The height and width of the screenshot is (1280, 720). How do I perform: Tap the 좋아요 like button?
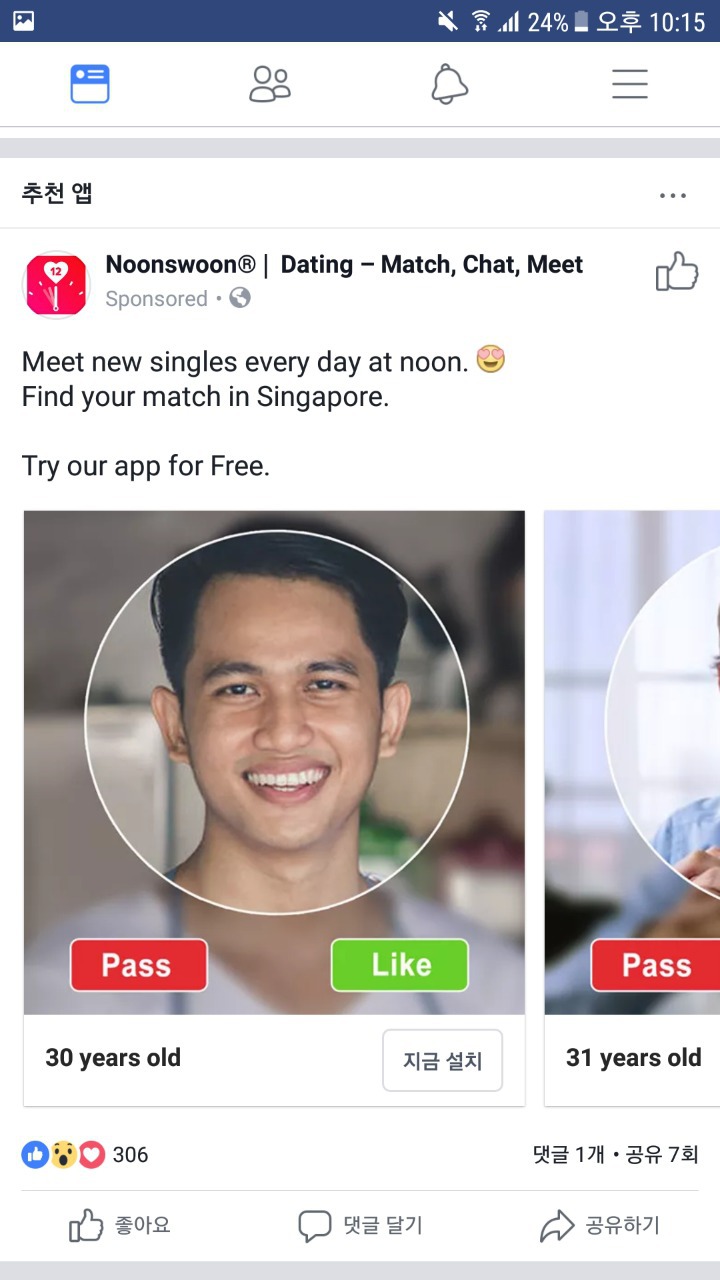pyautogui.click(x=120, y=1225)
